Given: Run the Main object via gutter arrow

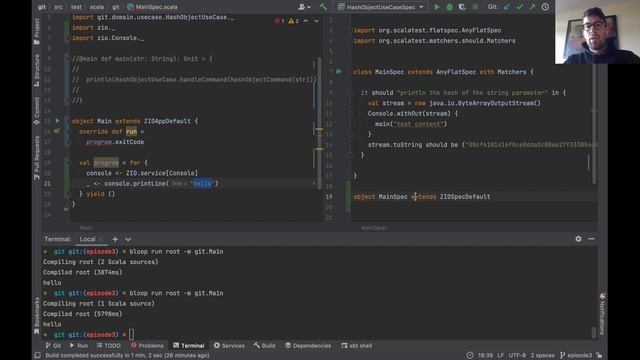Looking at the screenshot, I should click(58, 121).
